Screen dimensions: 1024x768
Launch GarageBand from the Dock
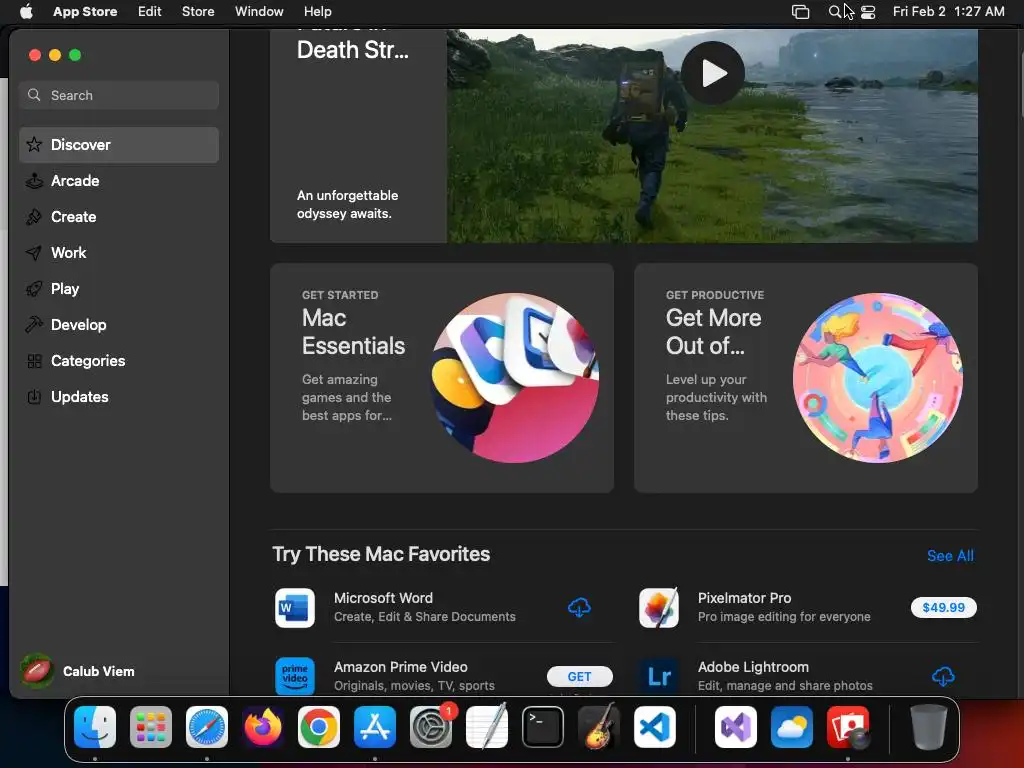(599, 727)
